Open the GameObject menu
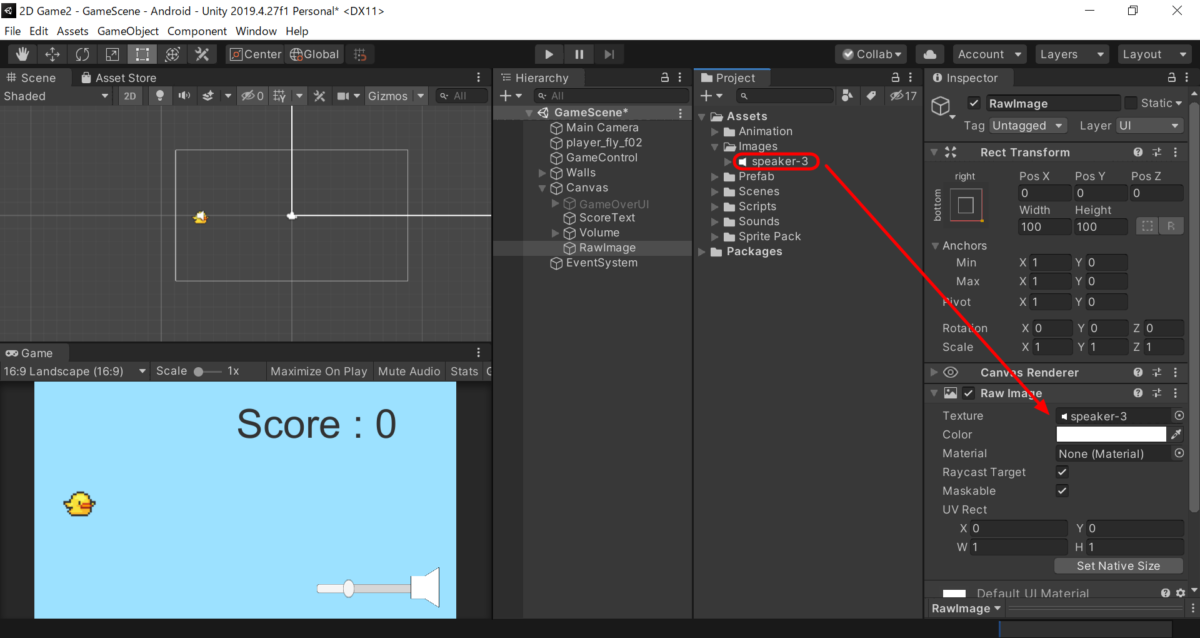 128,31
